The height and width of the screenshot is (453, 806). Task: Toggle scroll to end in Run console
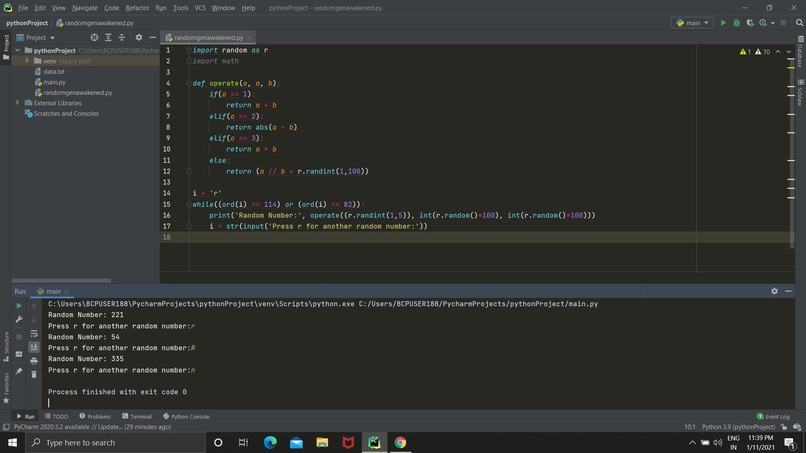[34, 347]
